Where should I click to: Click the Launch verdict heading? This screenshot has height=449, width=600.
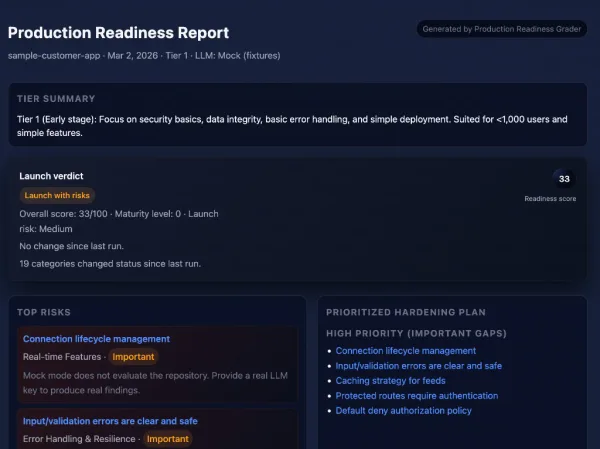(51, 176)
